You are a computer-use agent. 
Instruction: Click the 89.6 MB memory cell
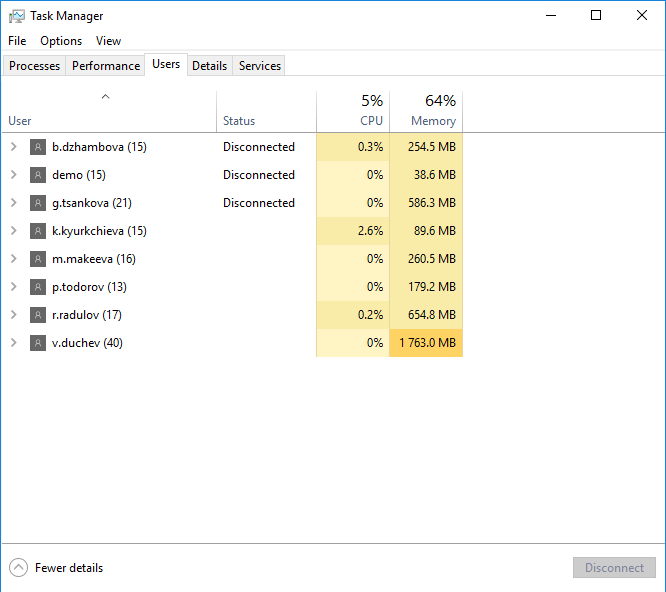coord(426,231)
